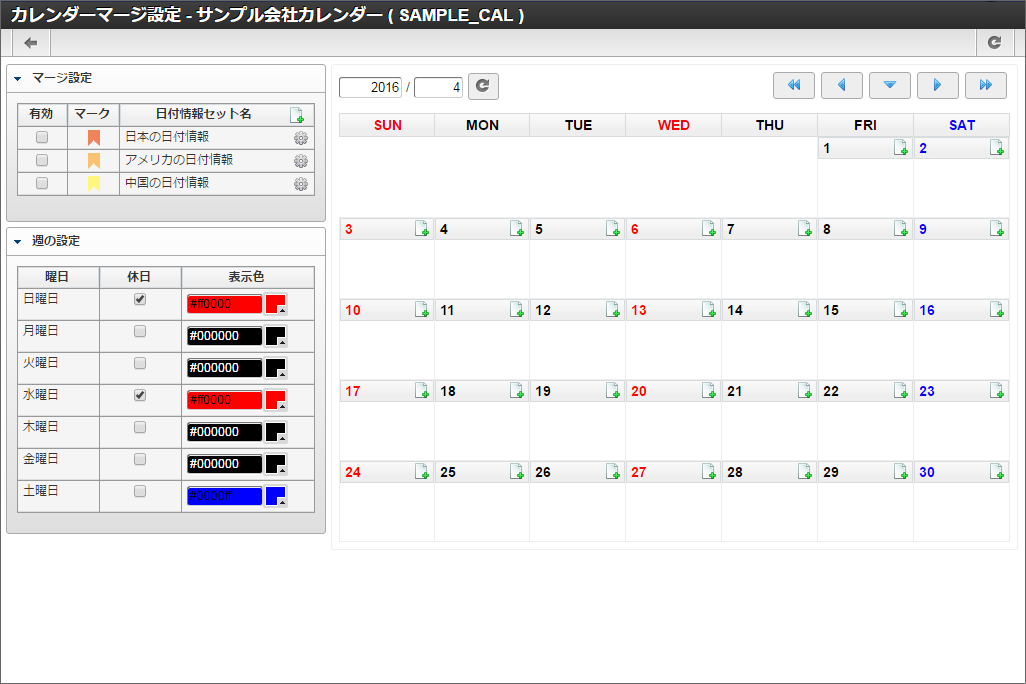1026x684 pixels.
Task: Mark 土曜日 as holiday
Action: coord(139,491)
